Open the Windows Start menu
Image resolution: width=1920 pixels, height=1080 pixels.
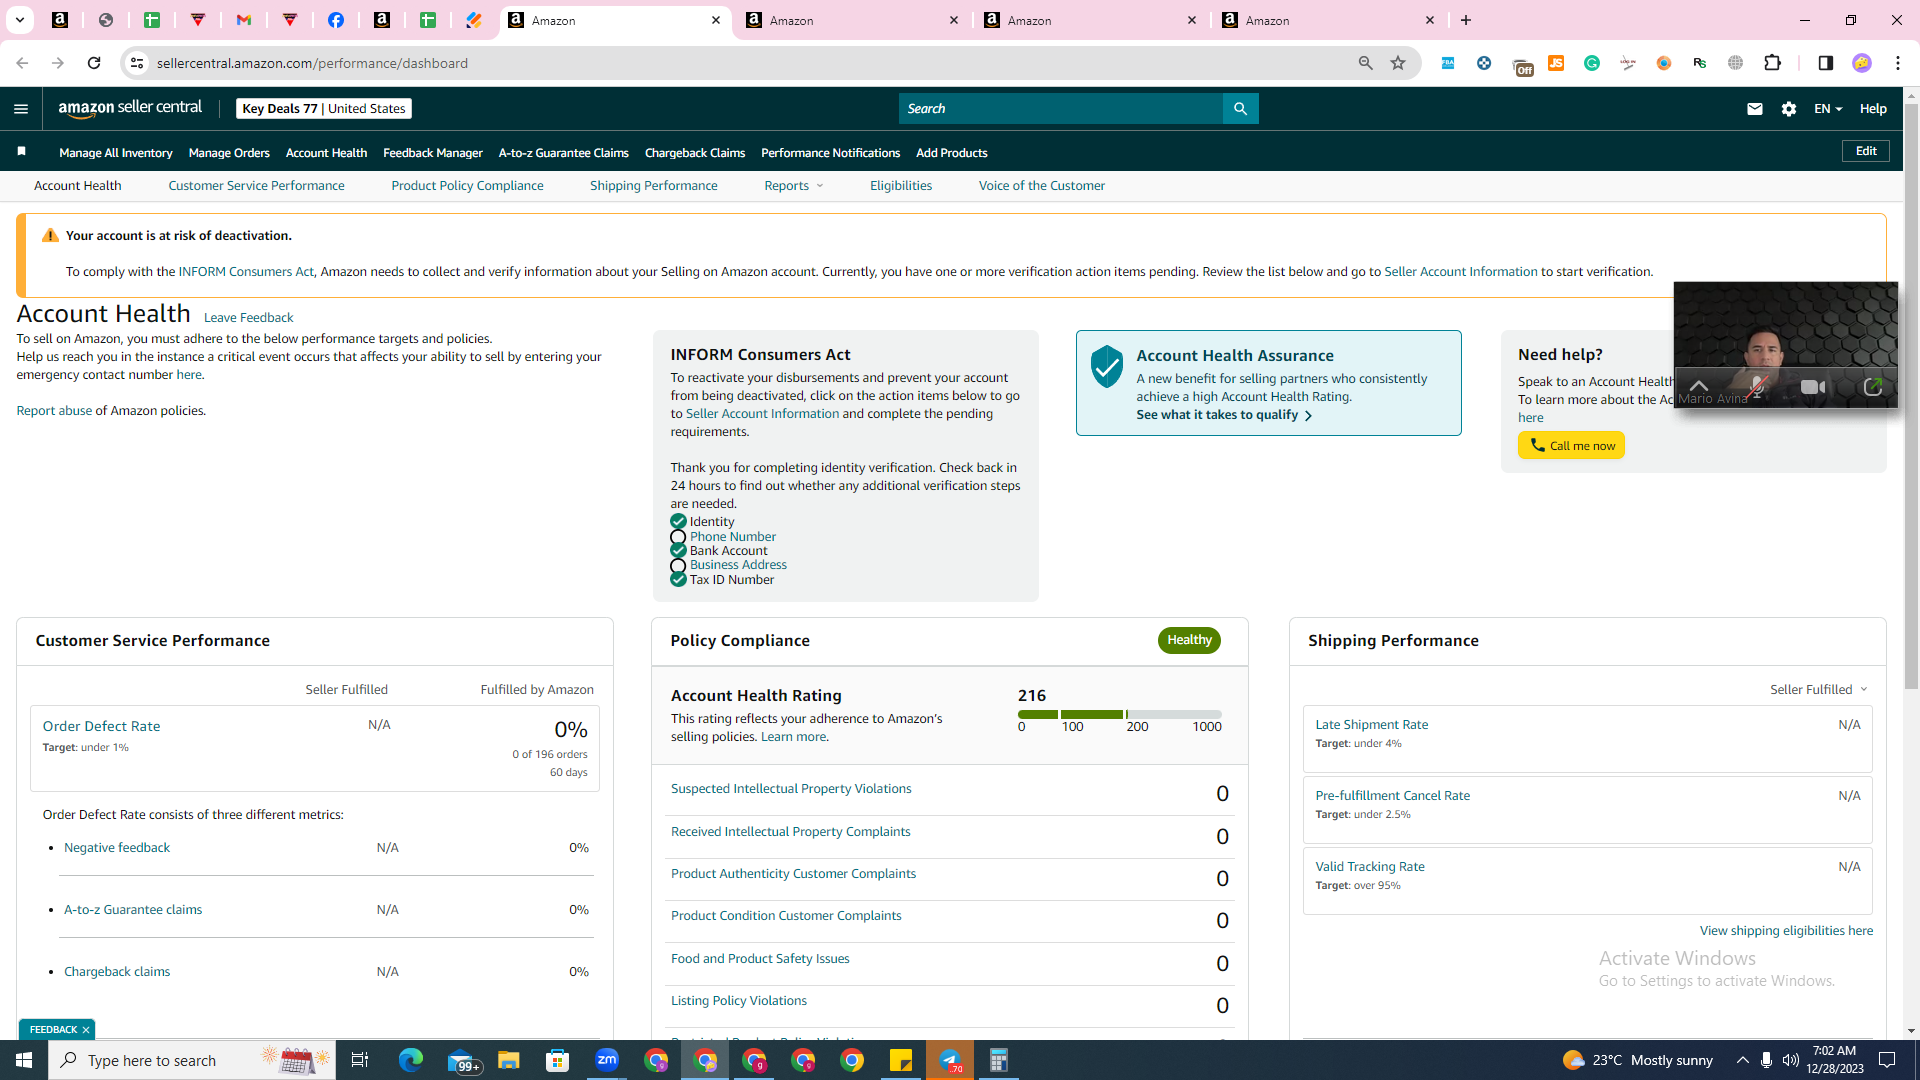tap(24, 1060)
